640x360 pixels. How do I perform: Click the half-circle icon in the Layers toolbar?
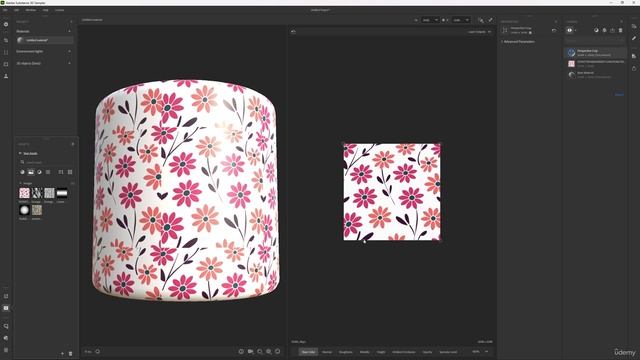click(596, 30)
